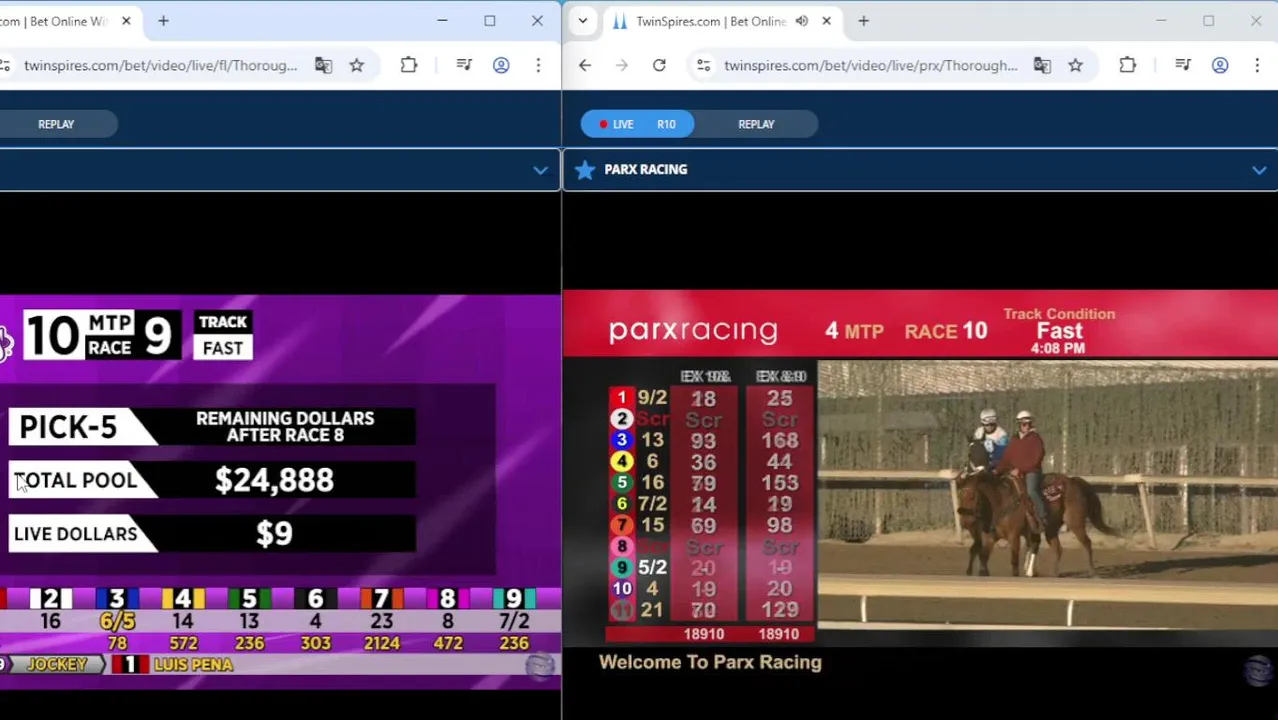Click the right browser address bar URL

click(870, 65)
